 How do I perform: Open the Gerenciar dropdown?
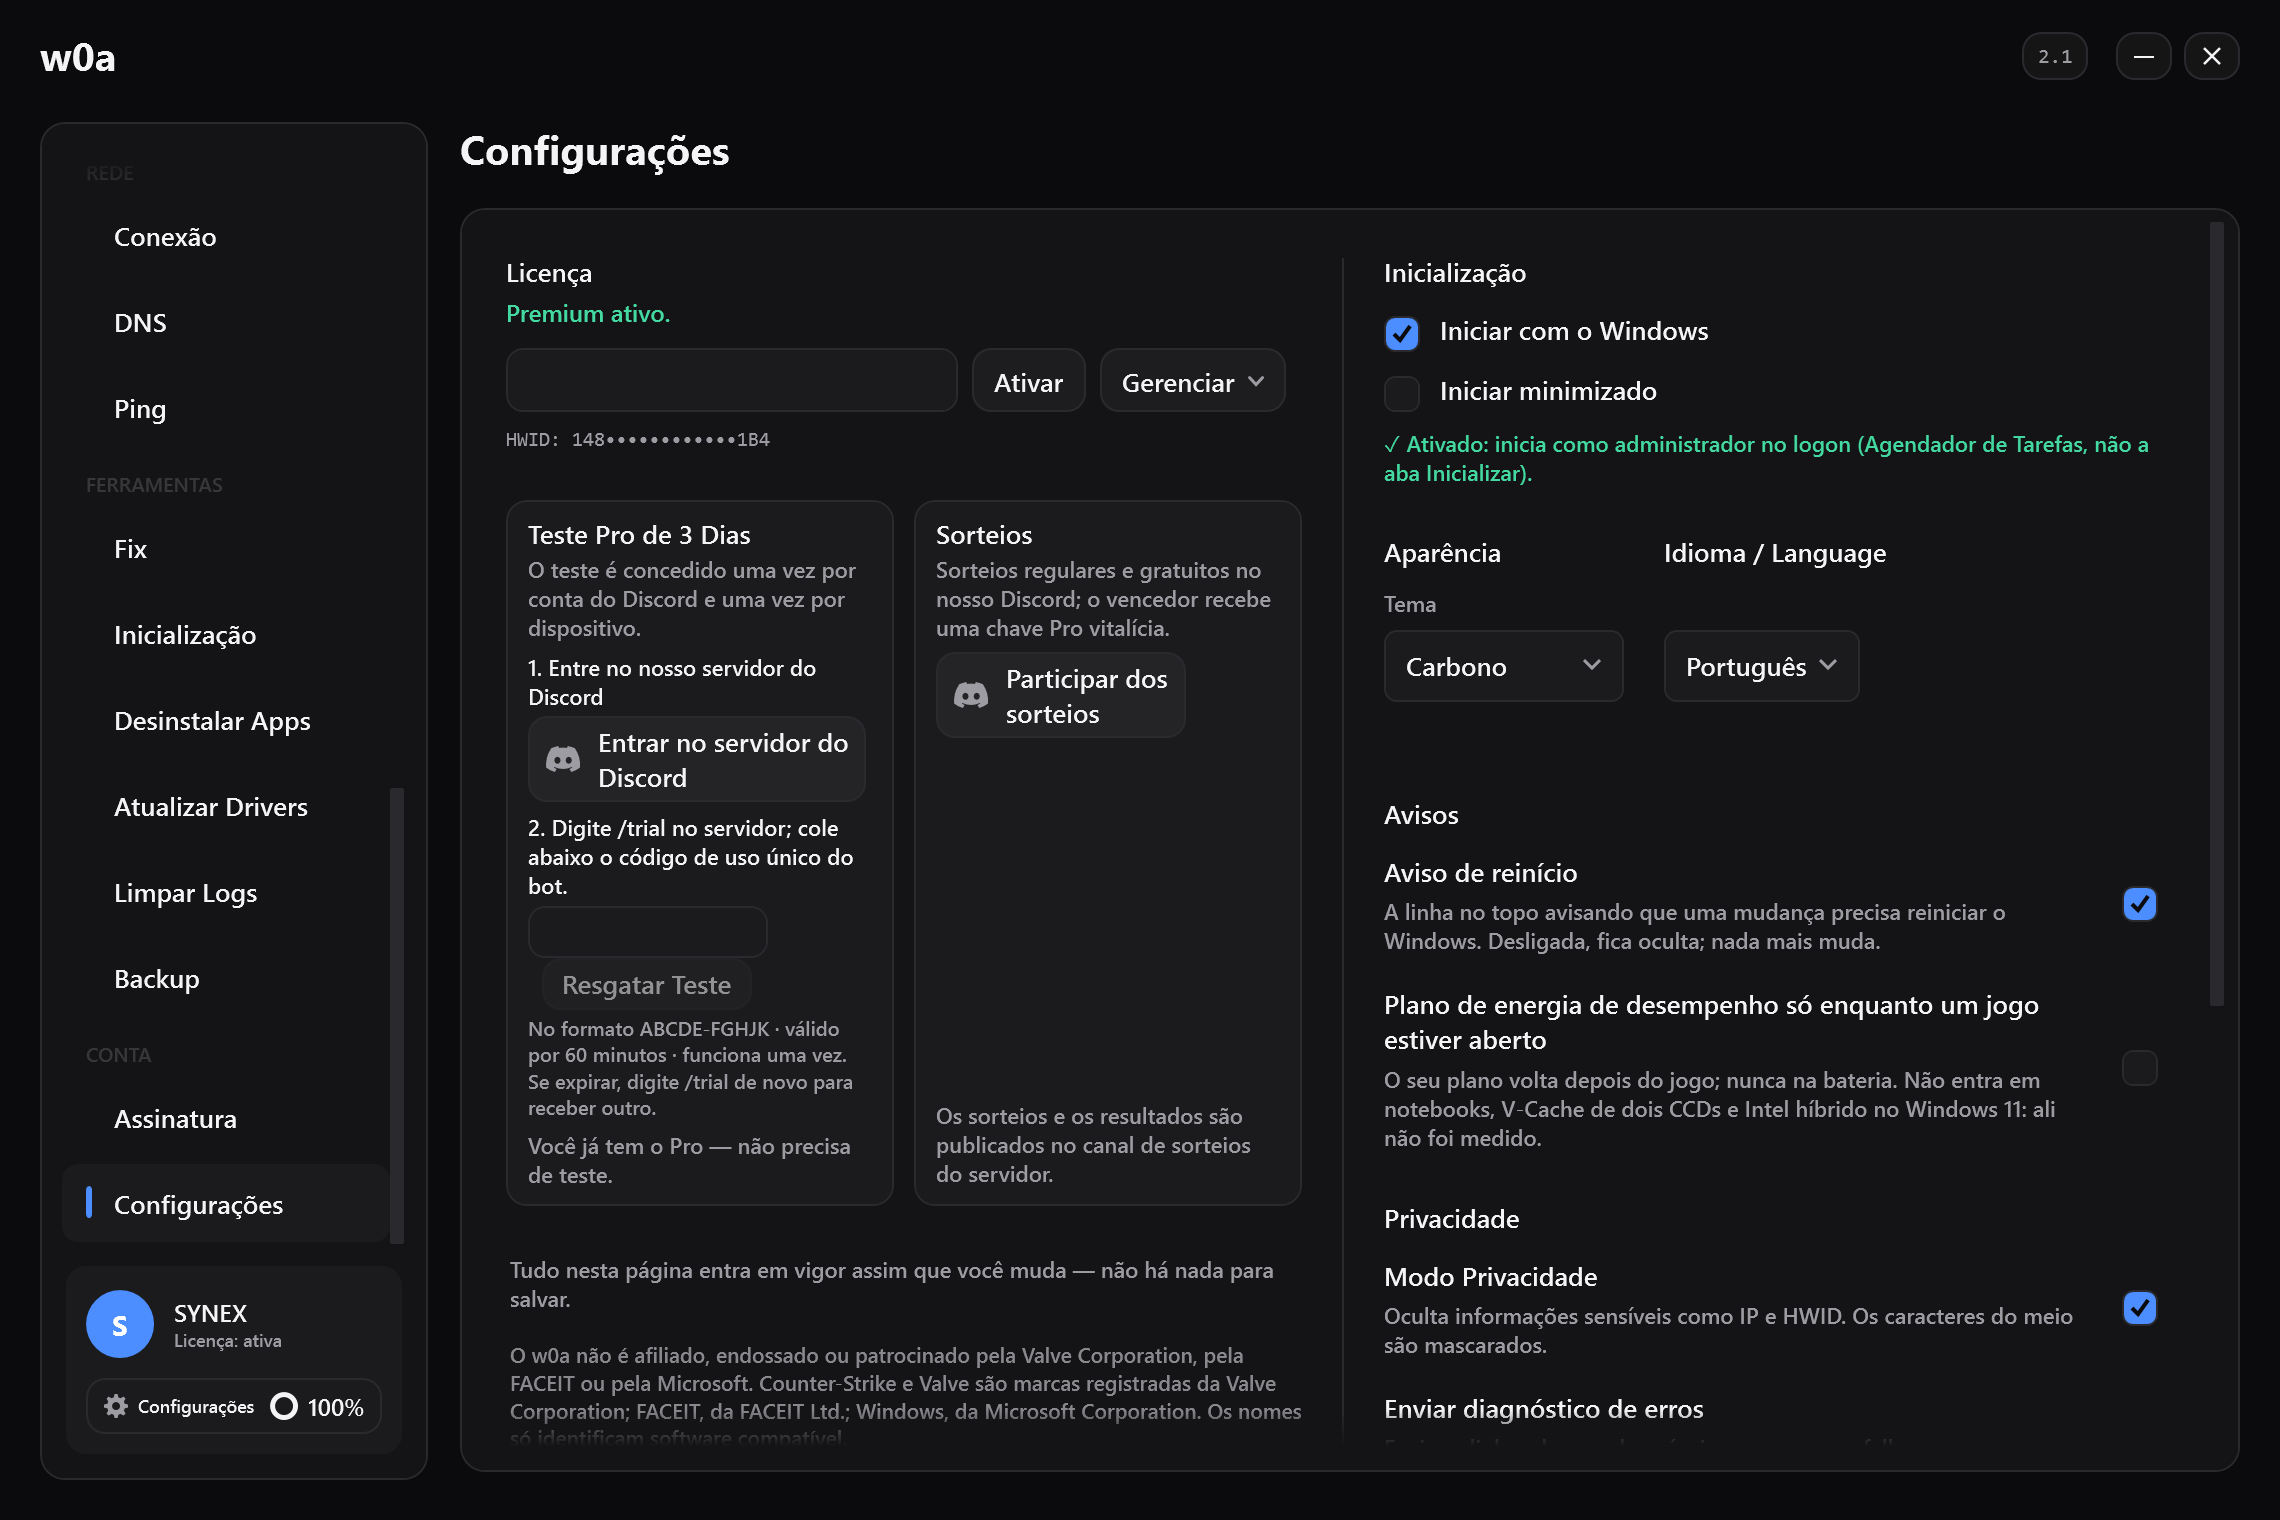(x=1192, y=381)
